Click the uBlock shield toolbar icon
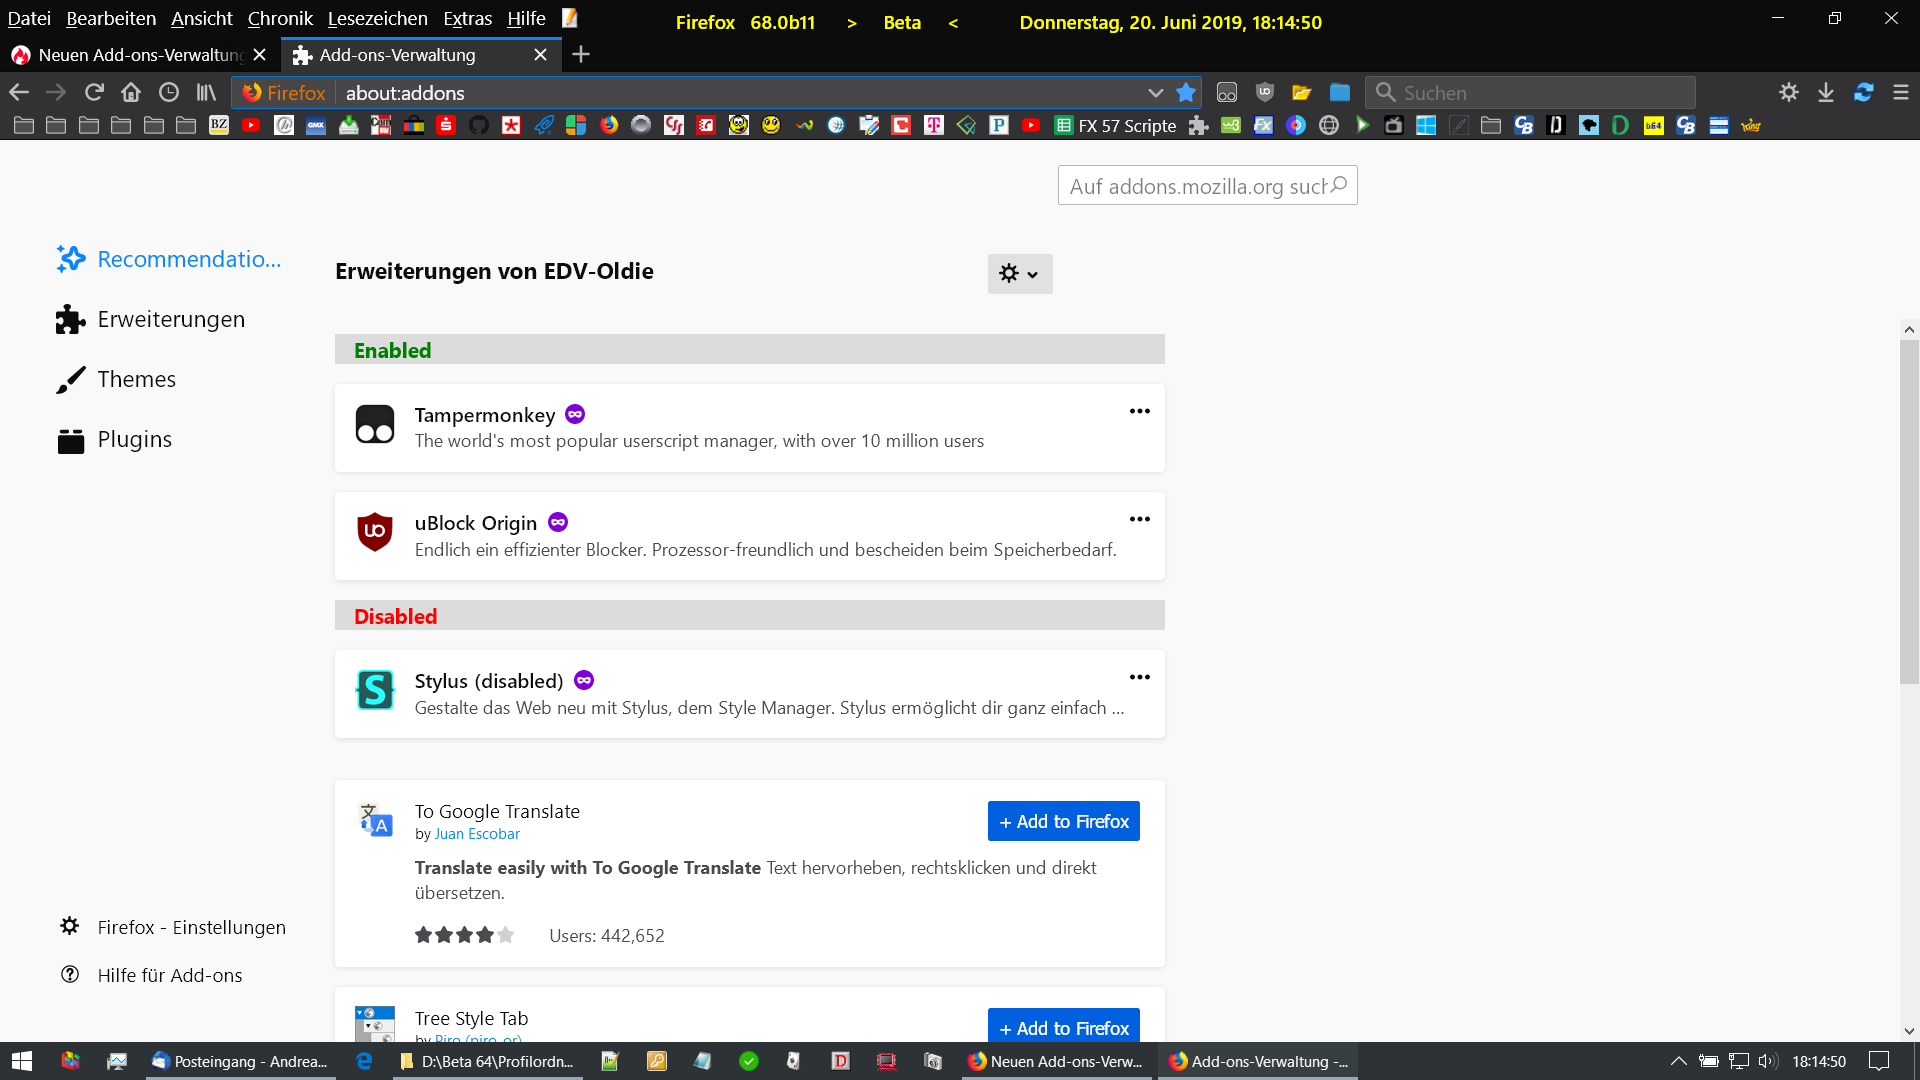Screen dimensions: 1920x1080 (1265, 93)
